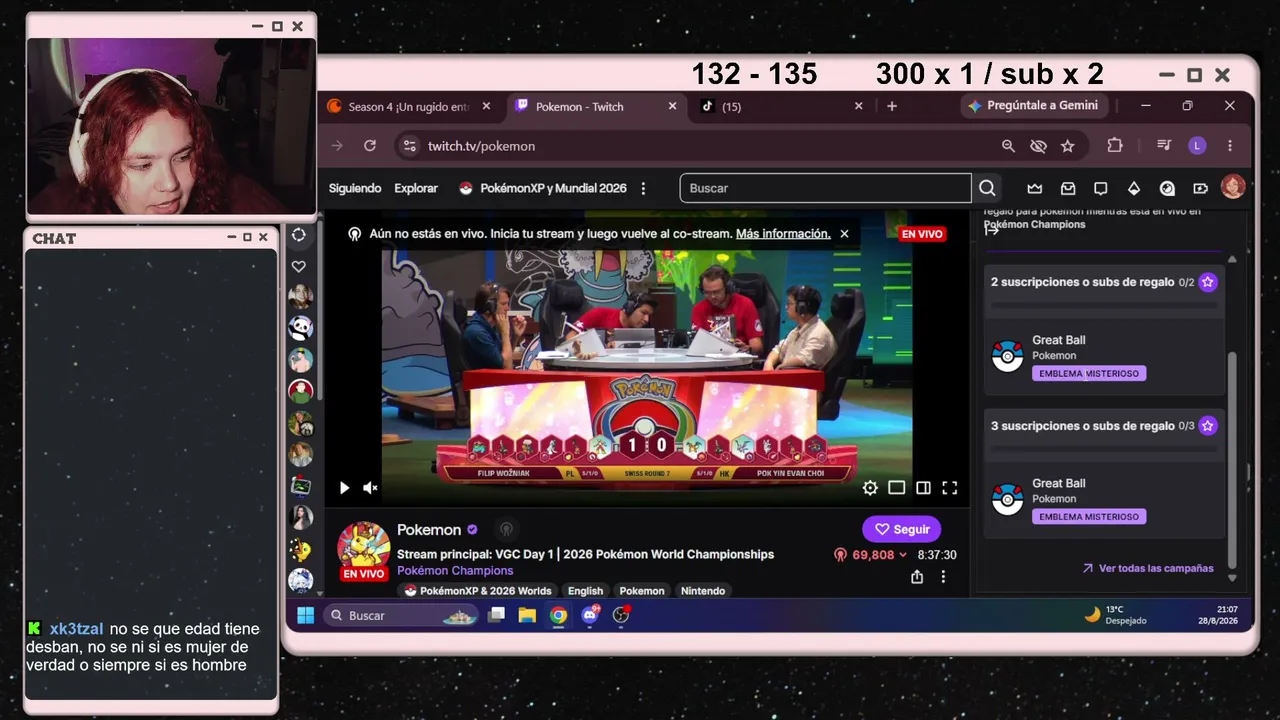The image size is (1280, 720).
Task: Click the camera icon in Twitch header
Action: (1200, 188)
